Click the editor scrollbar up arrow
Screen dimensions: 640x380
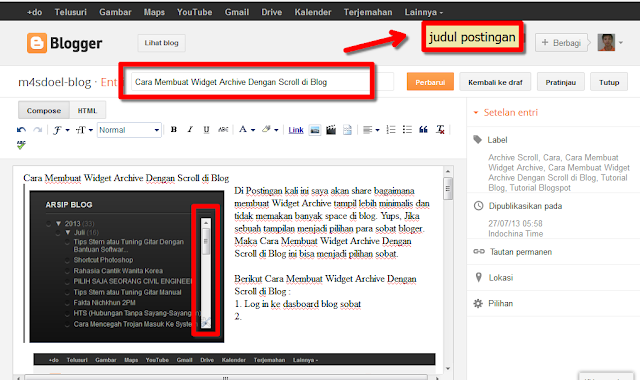(x=448, y=171)
